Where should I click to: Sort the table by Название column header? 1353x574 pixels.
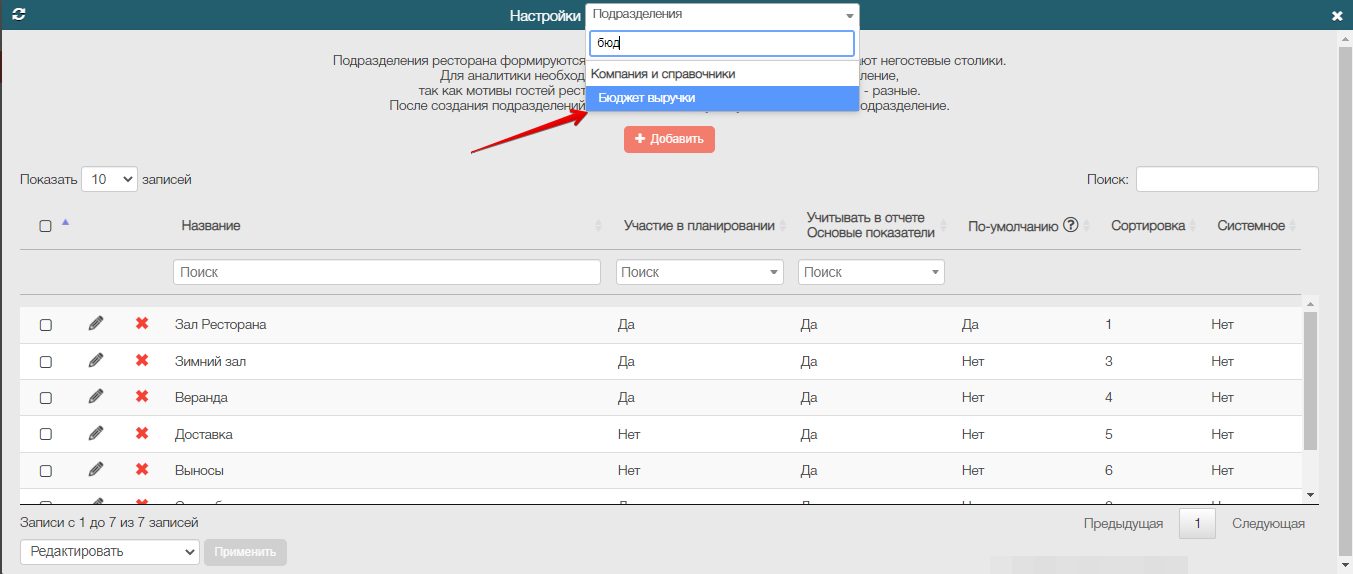tap(211, 226)
